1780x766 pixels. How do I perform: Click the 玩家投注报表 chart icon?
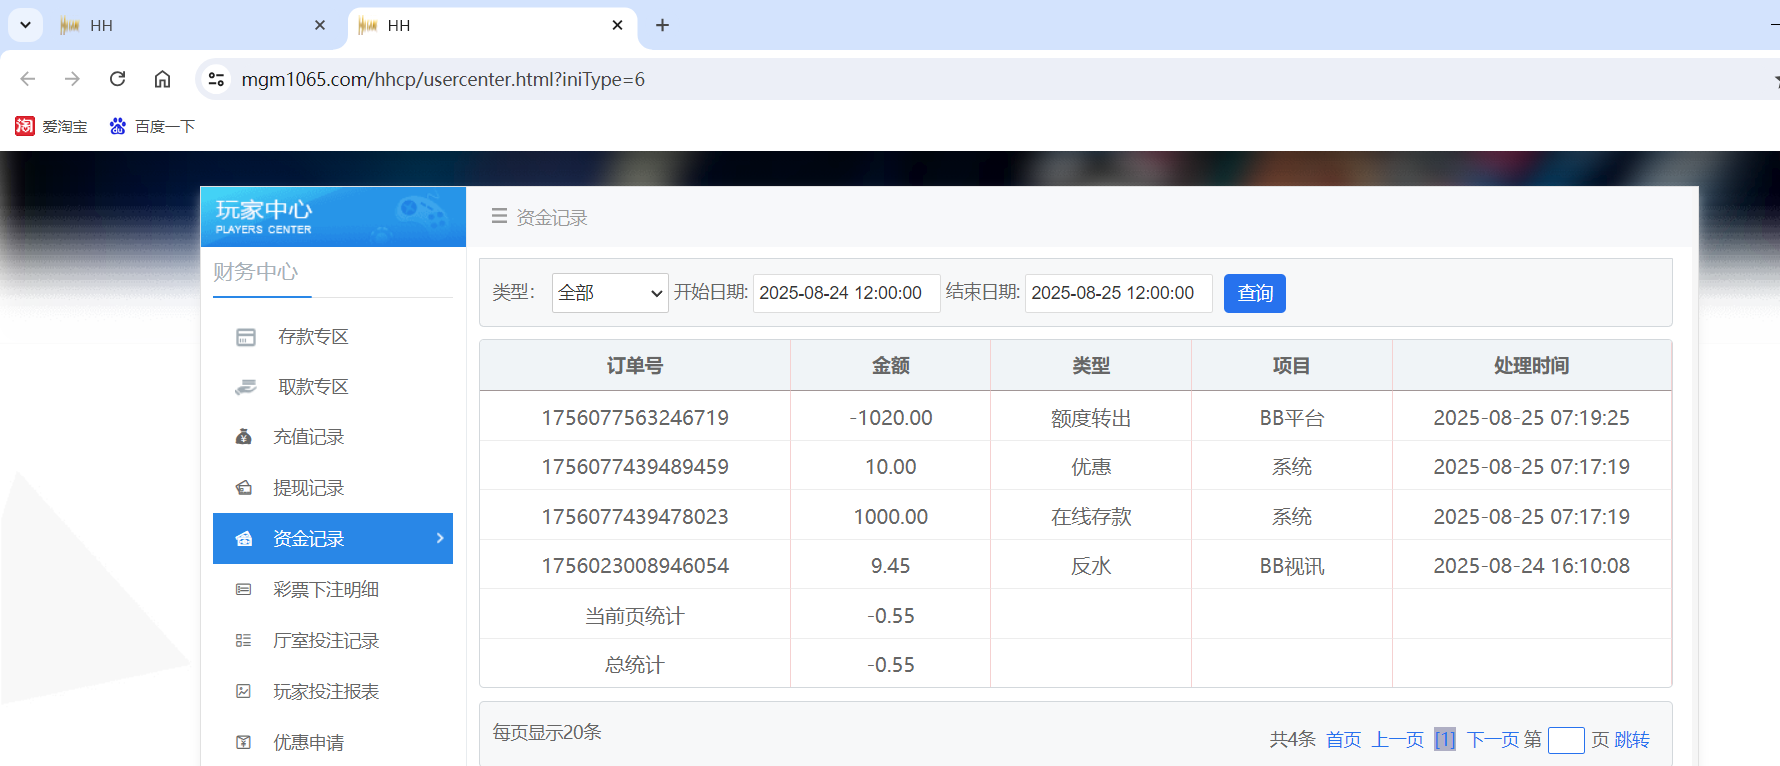tap(243, 692)
